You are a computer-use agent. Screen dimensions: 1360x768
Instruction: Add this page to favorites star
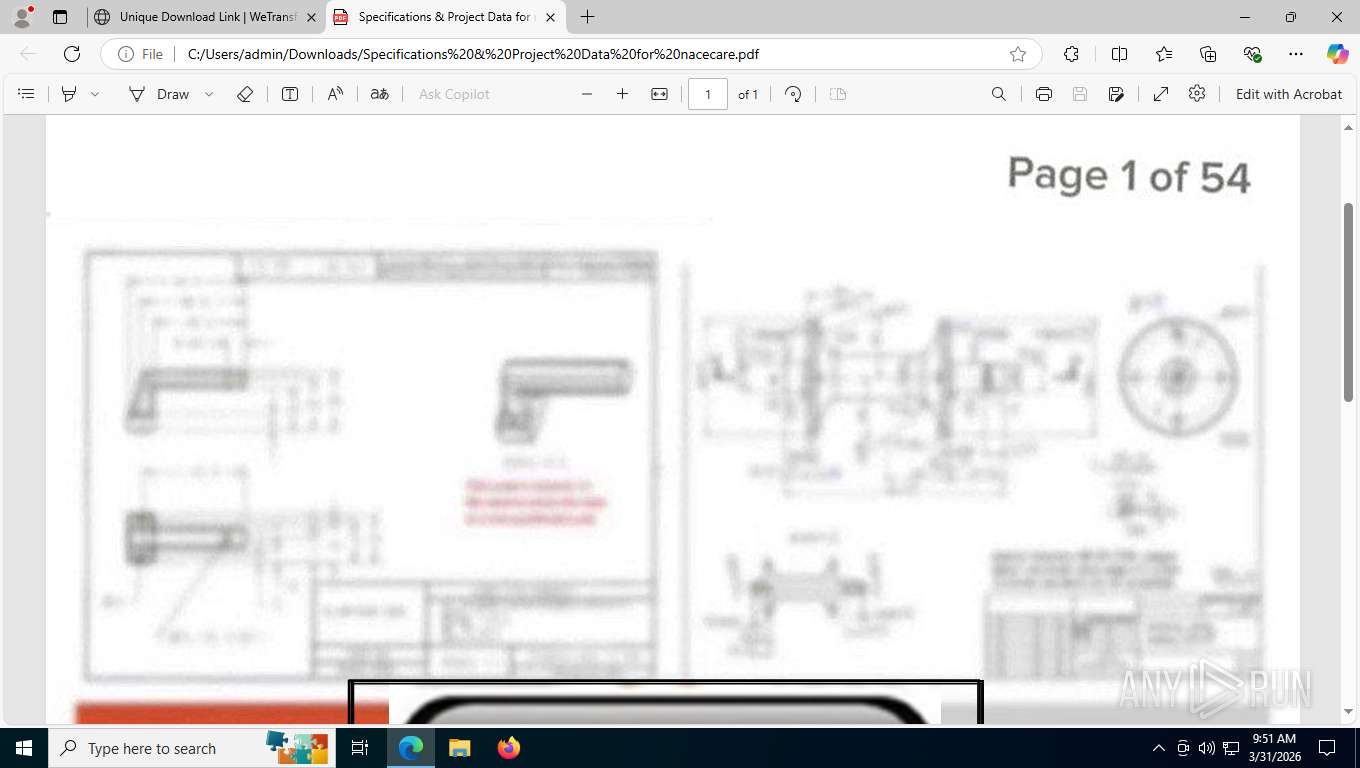tap(1018, 54)
